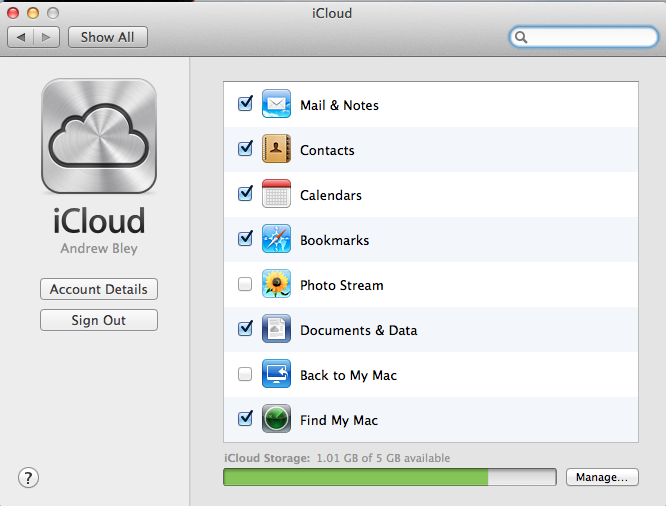Image resolution: width=666 pixels, height=506 pixels.
Task: Click the iCloud storage usage bar
Action: tap(390, 477)
